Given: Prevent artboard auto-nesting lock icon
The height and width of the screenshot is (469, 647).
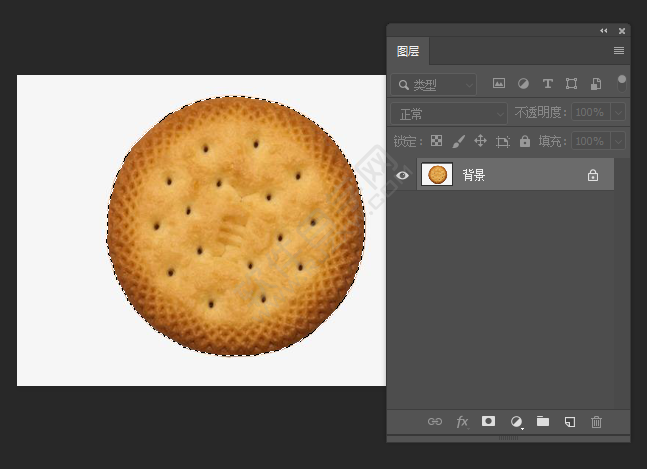Looking at the screenshot, I should 503,141.
